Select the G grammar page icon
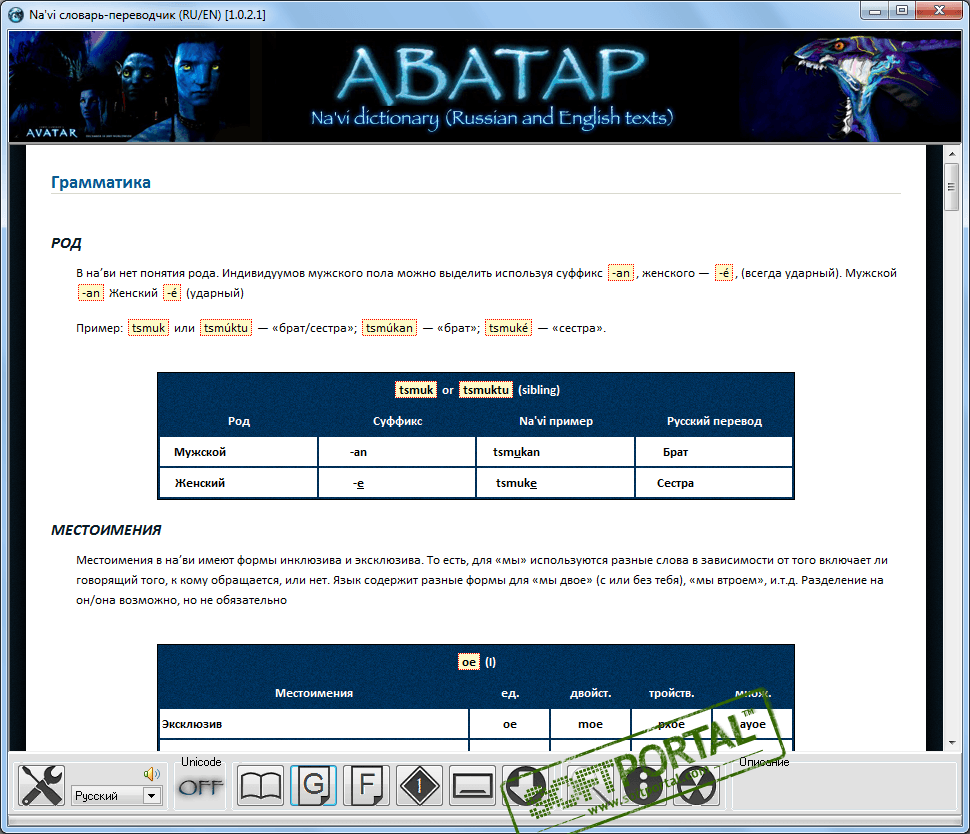 314,786
